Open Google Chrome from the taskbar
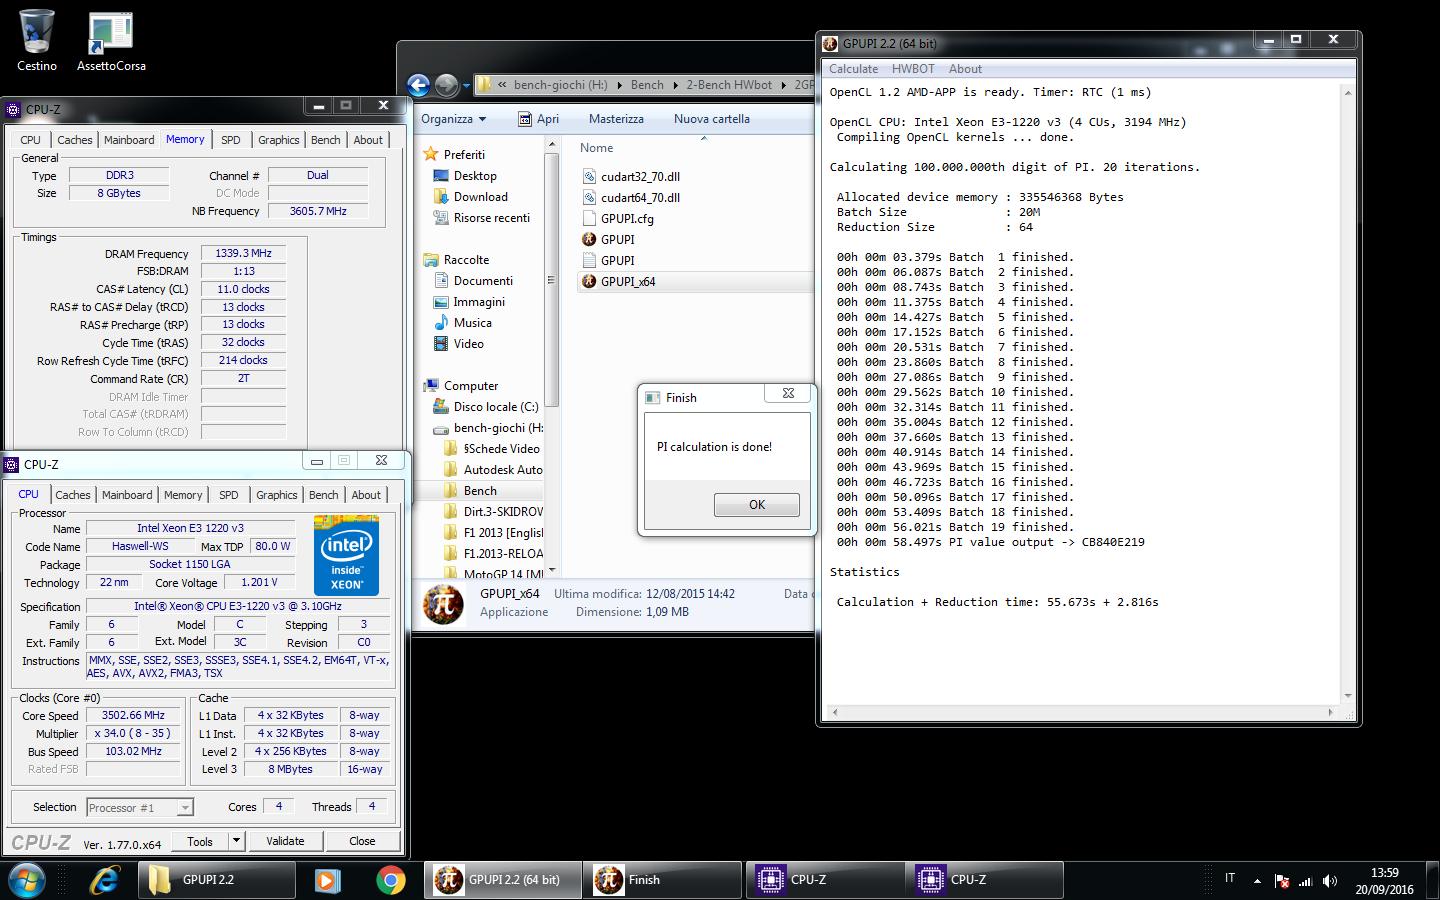 click(x=391, y=880)
